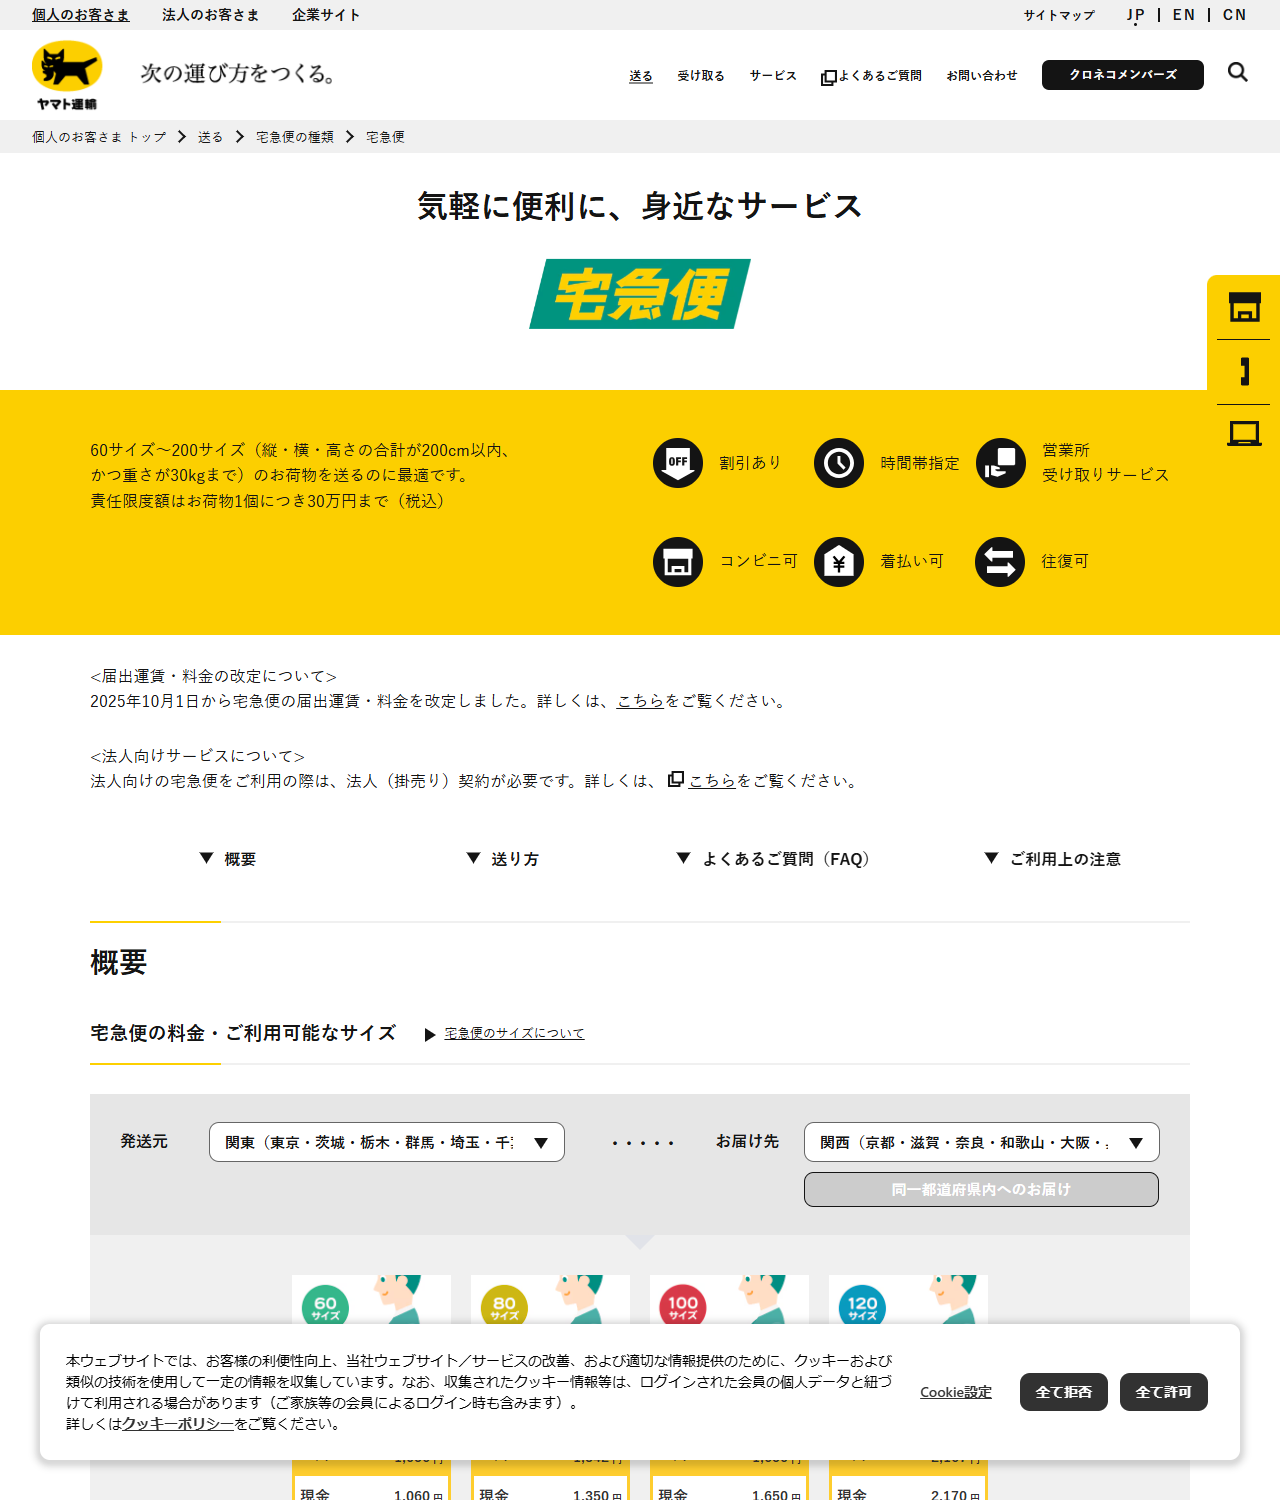Open the お届け先 region dropdown
1280x1500 pixels.
tap(982, 1142)
